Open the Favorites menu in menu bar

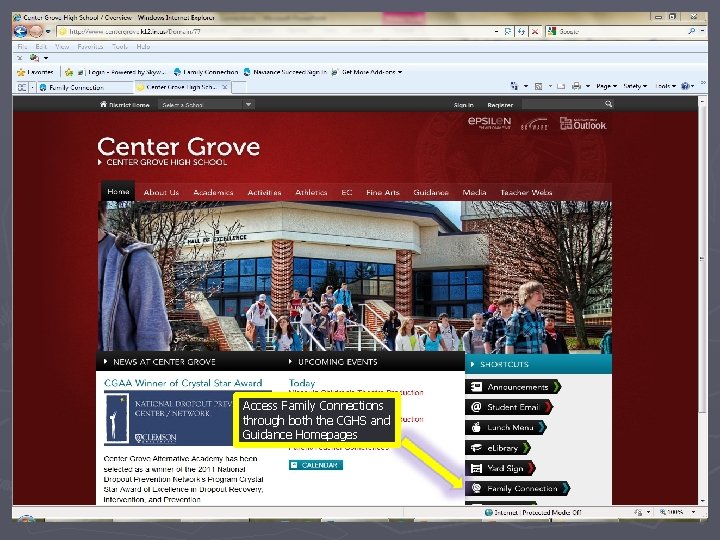[90, 46]
